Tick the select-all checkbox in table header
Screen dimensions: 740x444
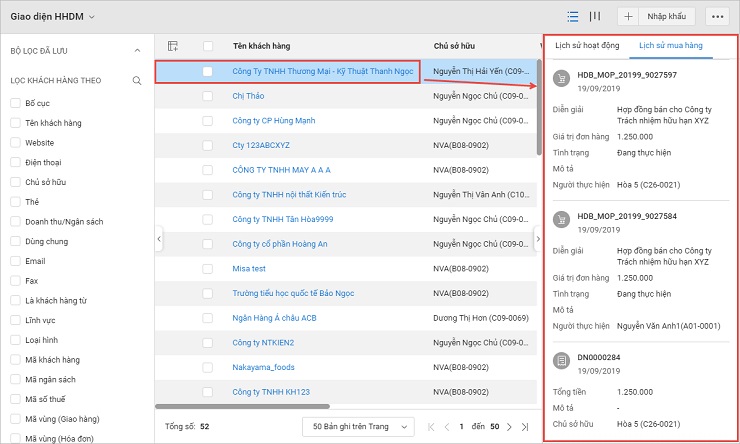point(208,46)
